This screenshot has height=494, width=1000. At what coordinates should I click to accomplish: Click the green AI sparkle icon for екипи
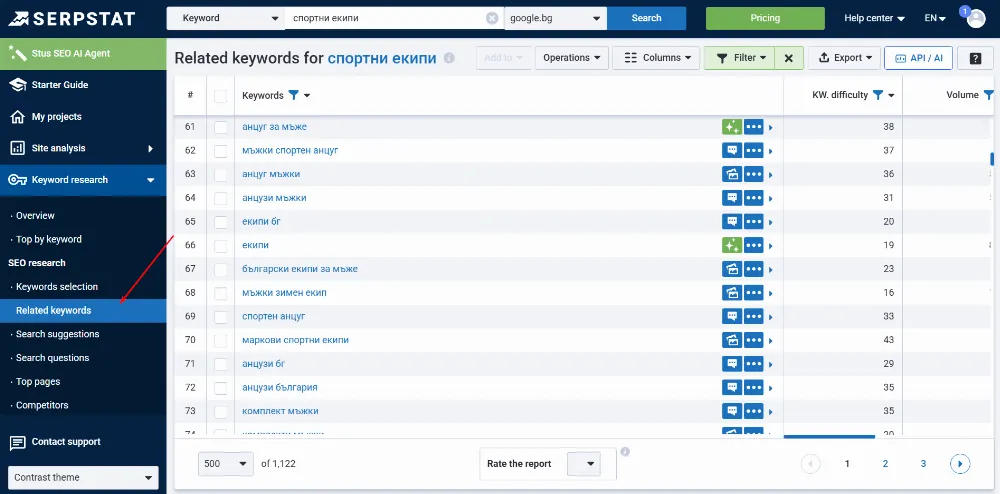732,245
